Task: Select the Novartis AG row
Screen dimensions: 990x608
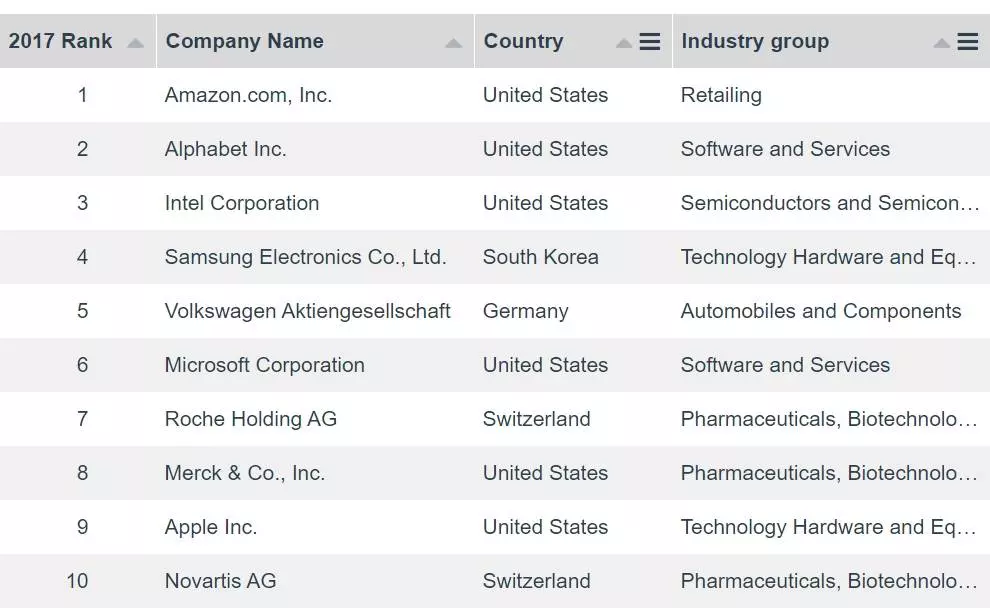Action: coord(220,582)
